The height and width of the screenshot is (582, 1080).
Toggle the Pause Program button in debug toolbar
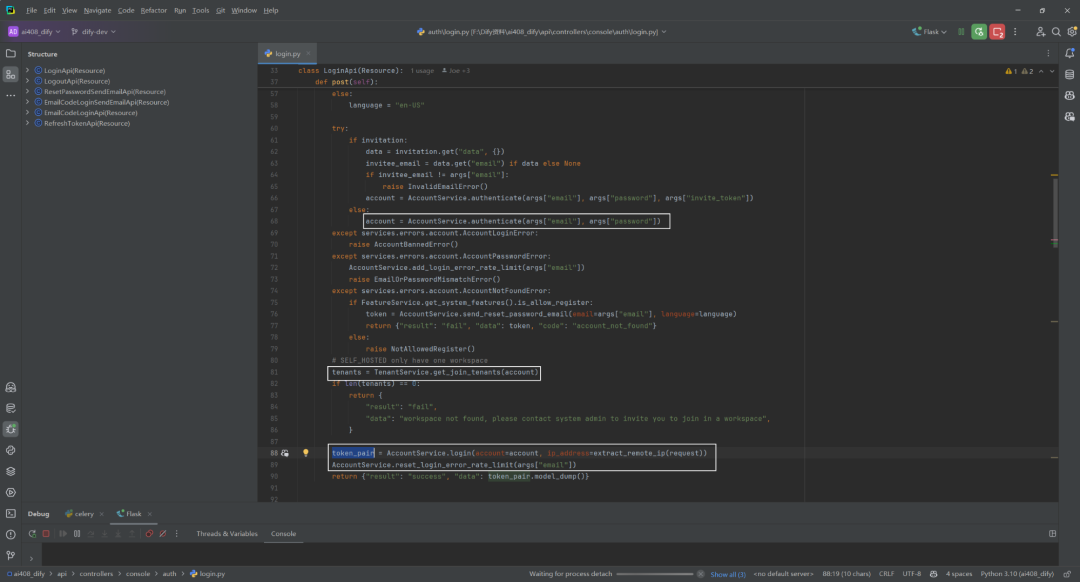[x=76, y=534]
